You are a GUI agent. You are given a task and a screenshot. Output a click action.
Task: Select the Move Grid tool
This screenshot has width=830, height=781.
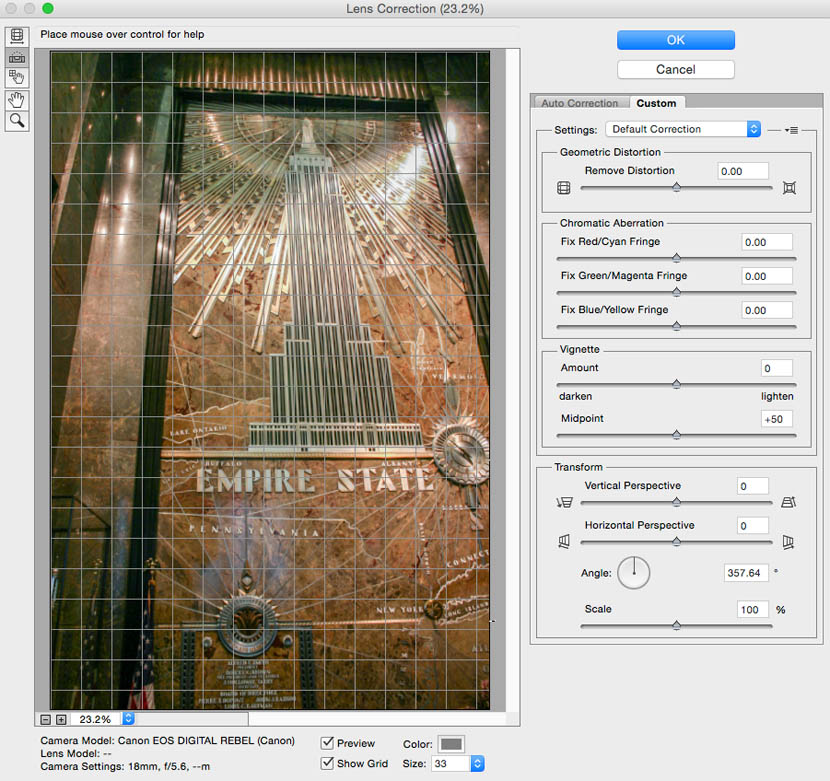17,78
